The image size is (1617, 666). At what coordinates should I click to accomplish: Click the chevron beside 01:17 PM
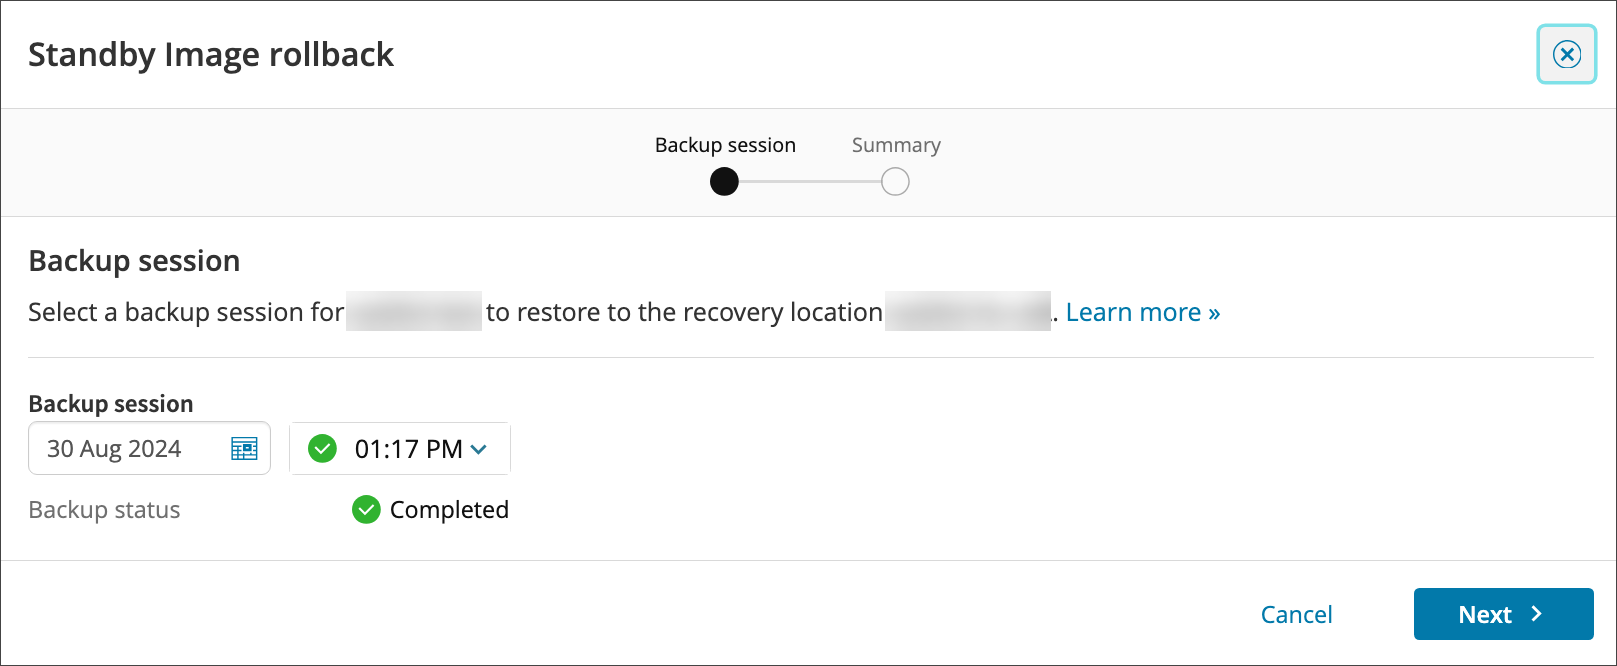tap(479, 449)
